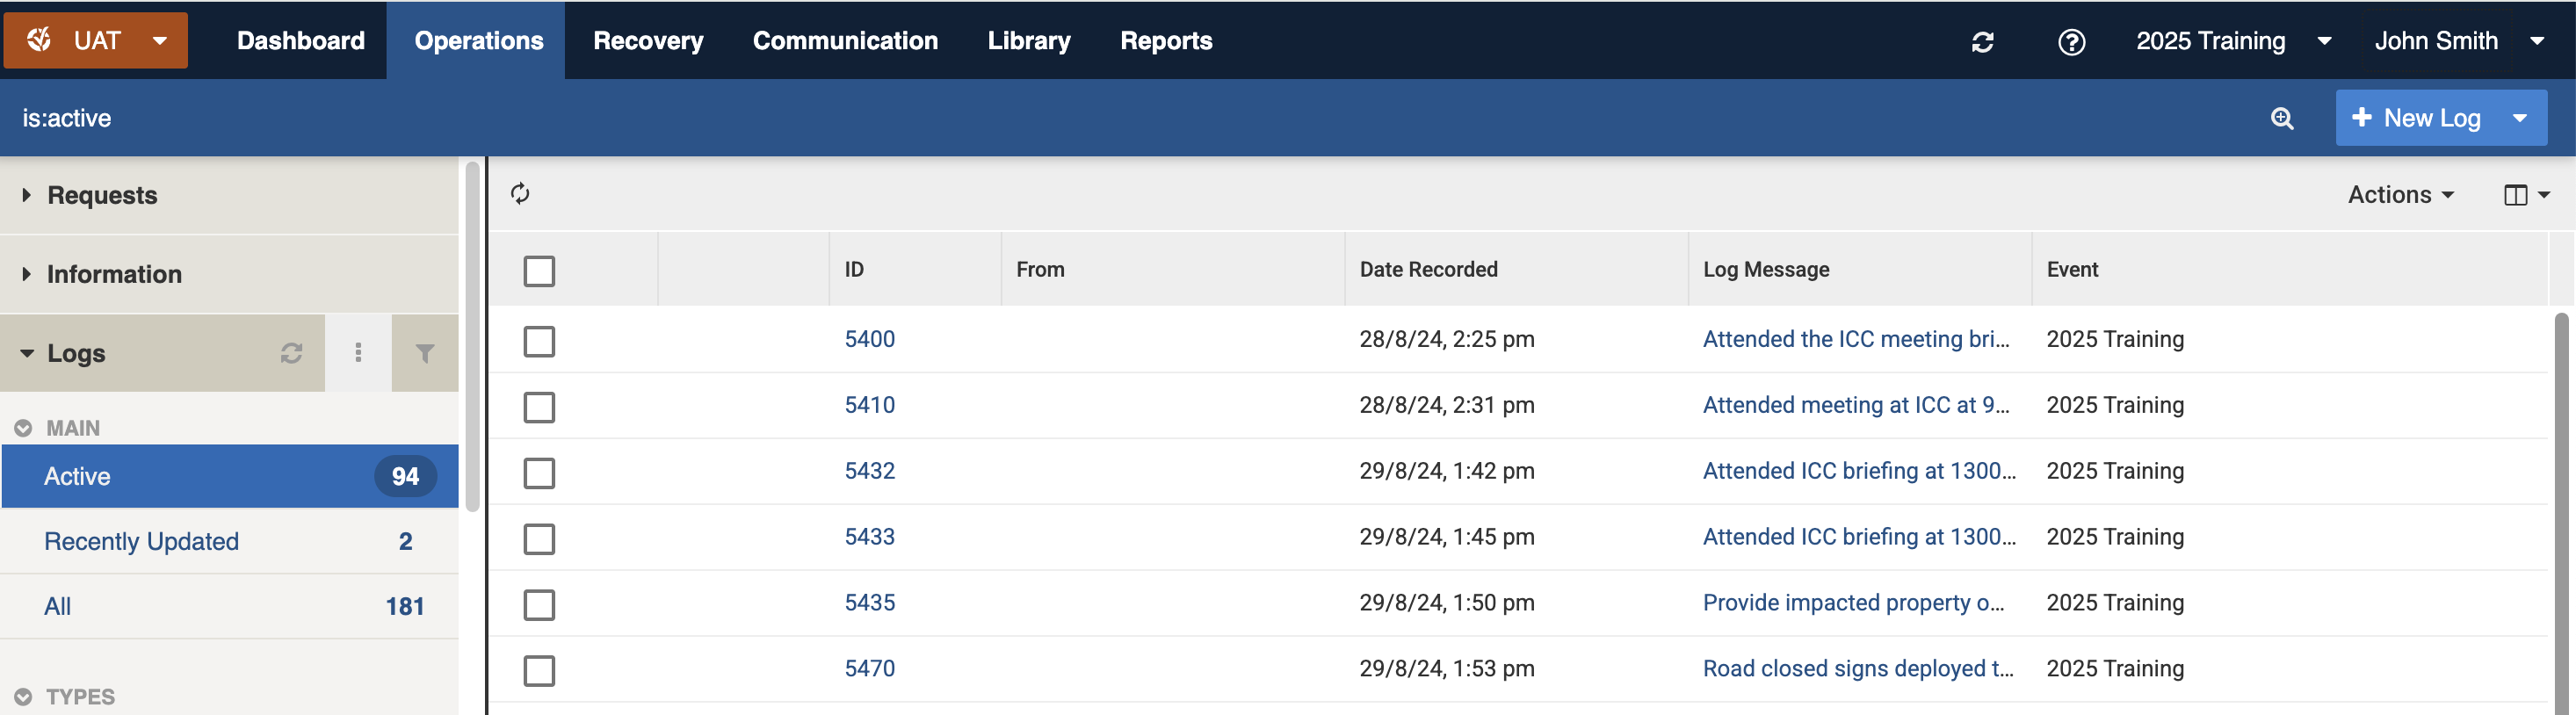Open the help question mark icon
This screenshot has width=2576, height=715.
pyautogui.click(x=2071, y=42)
